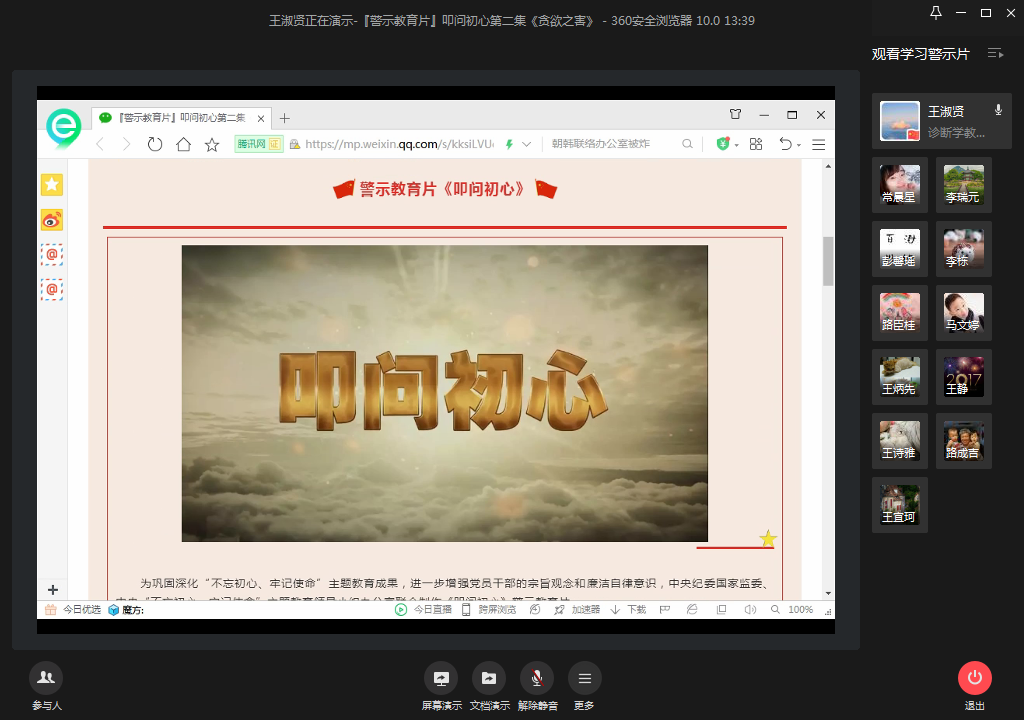Start 文档演示 document presentation
The width and height of the screenshot is (1024, 720).
489,678
